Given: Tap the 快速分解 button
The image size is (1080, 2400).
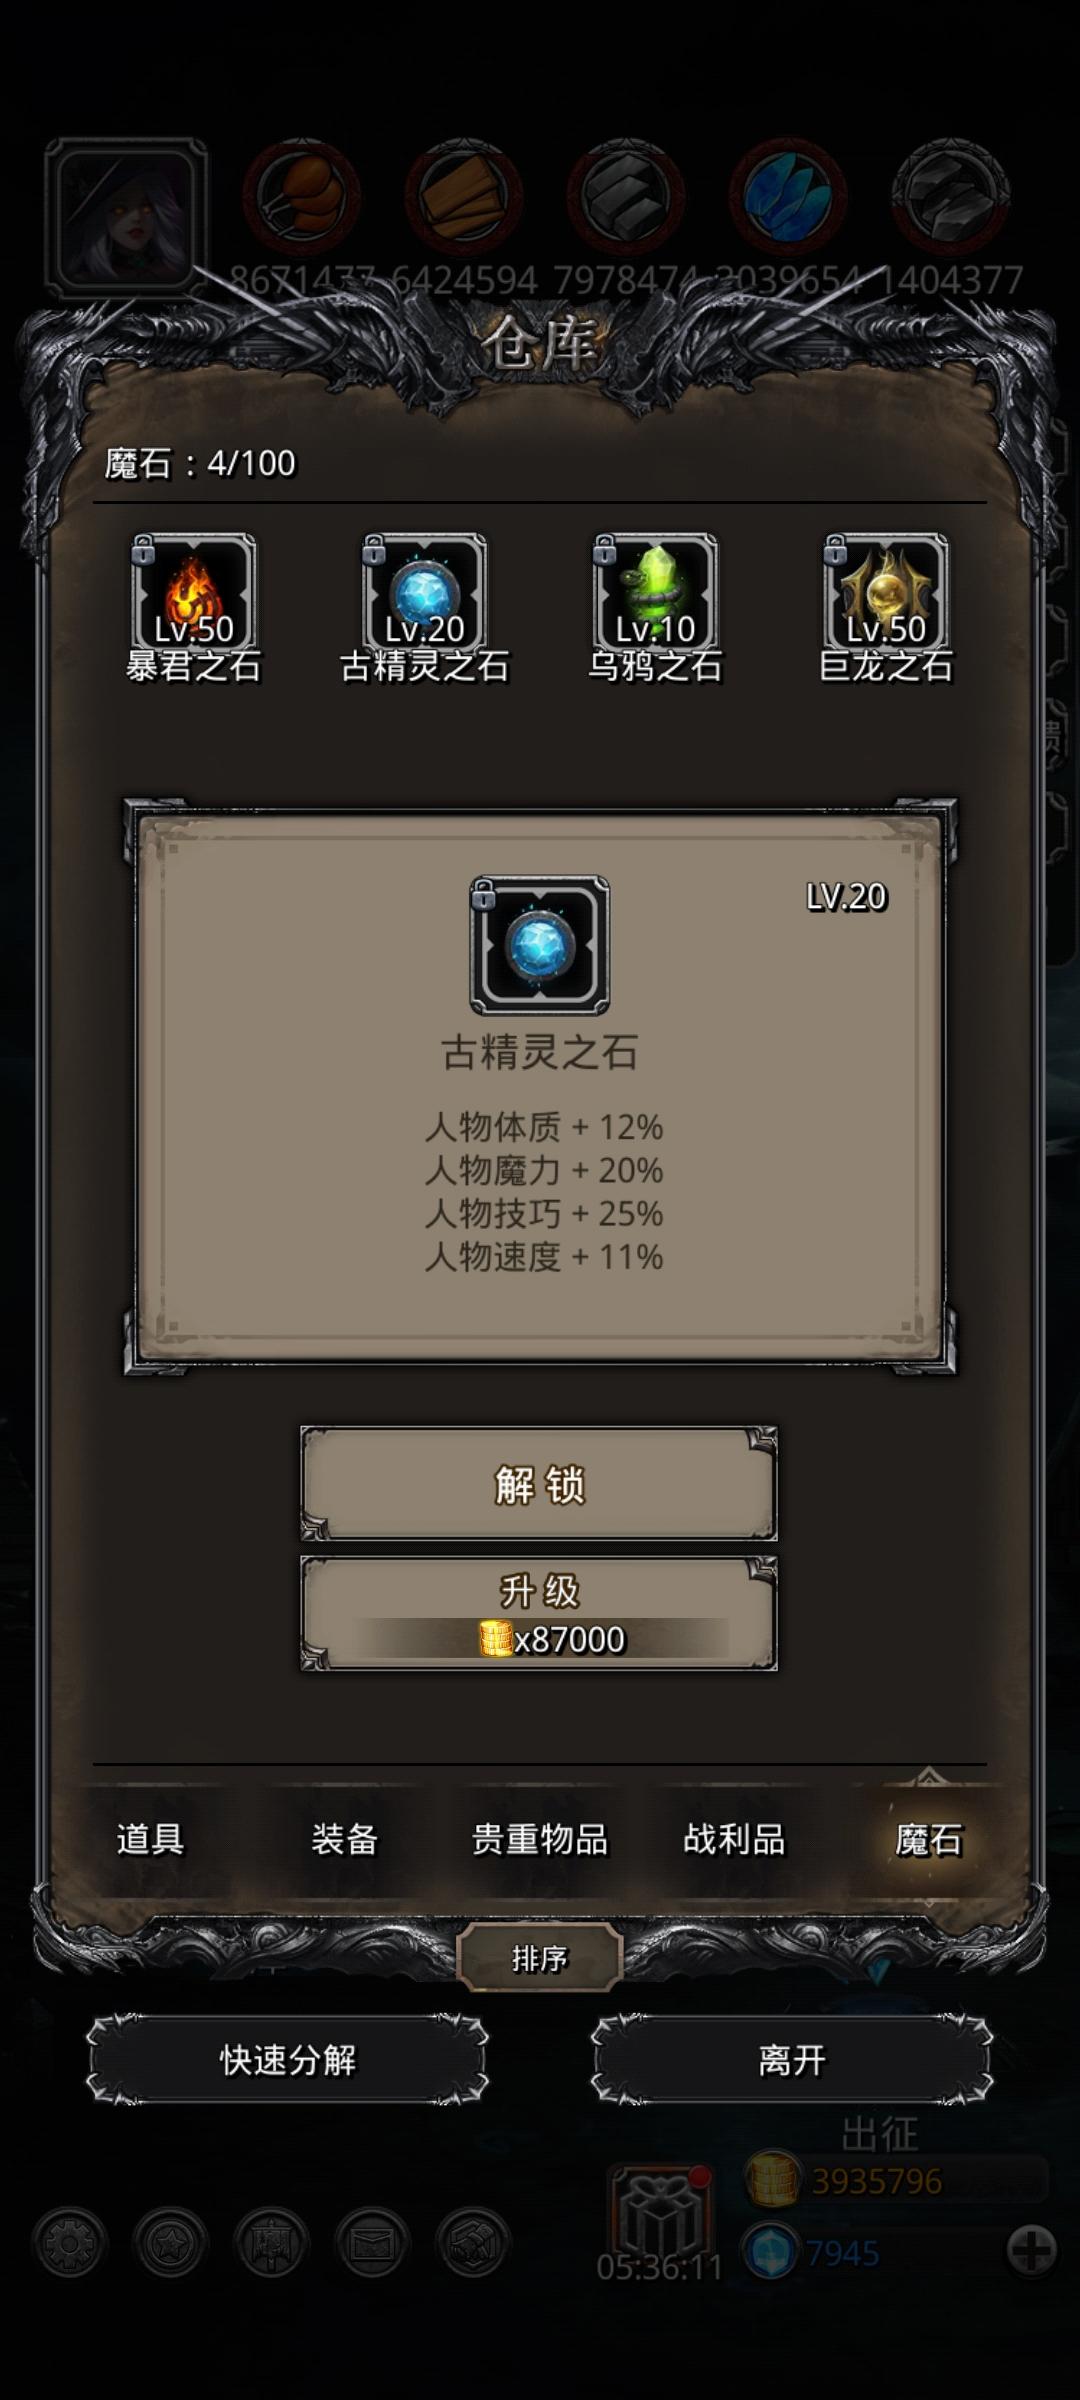Looking at the screenshot, I should tap(288, 2060).
